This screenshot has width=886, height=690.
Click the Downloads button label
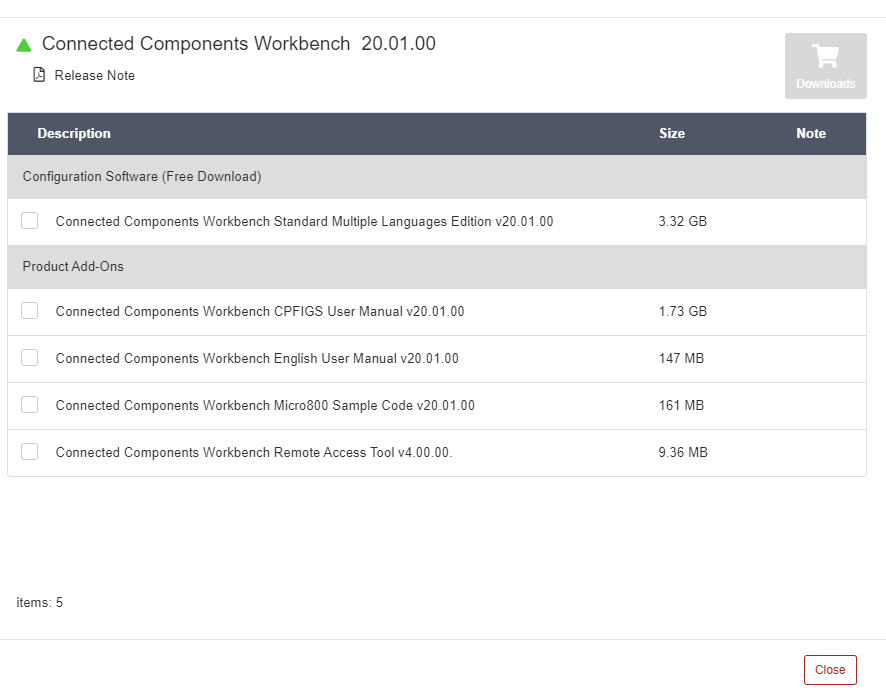pos(826,84)
